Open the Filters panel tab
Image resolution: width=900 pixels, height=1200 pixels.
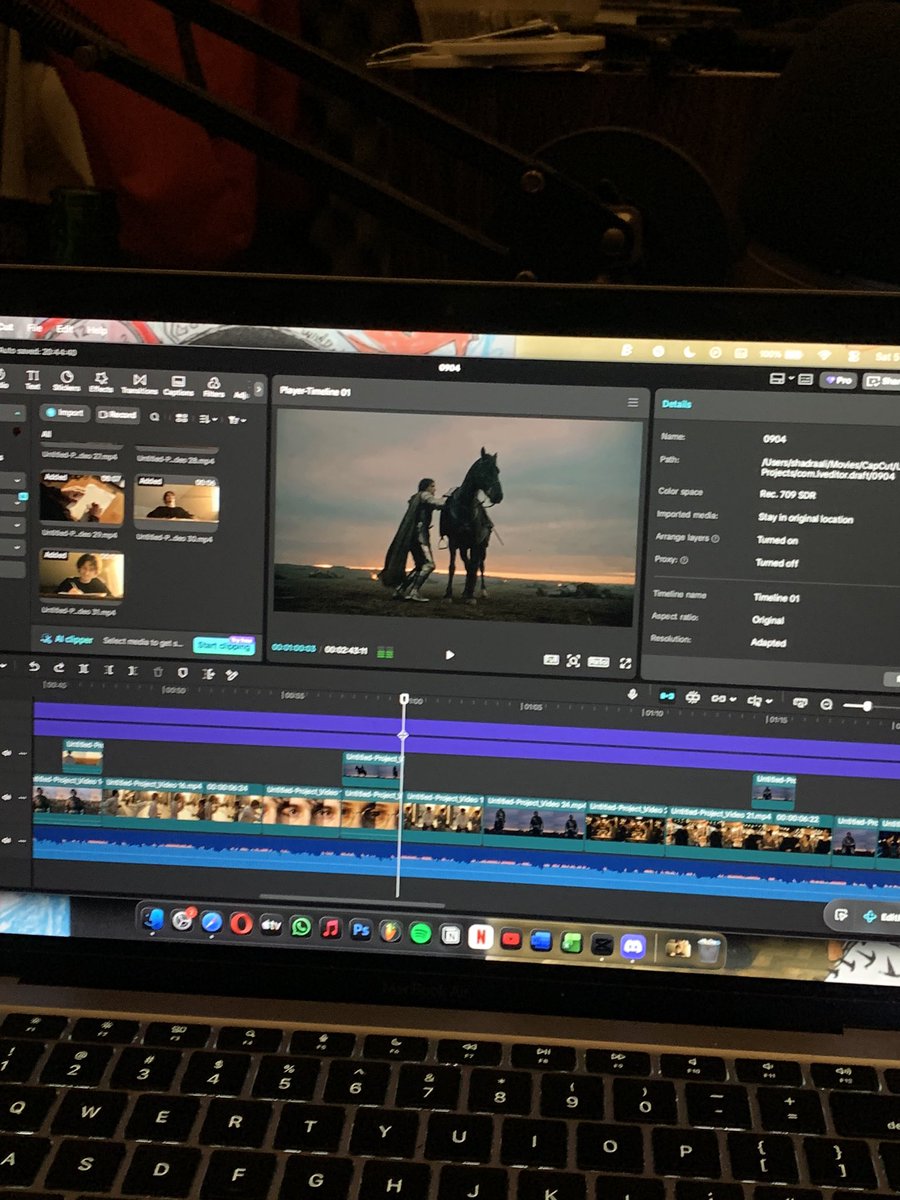213,387
